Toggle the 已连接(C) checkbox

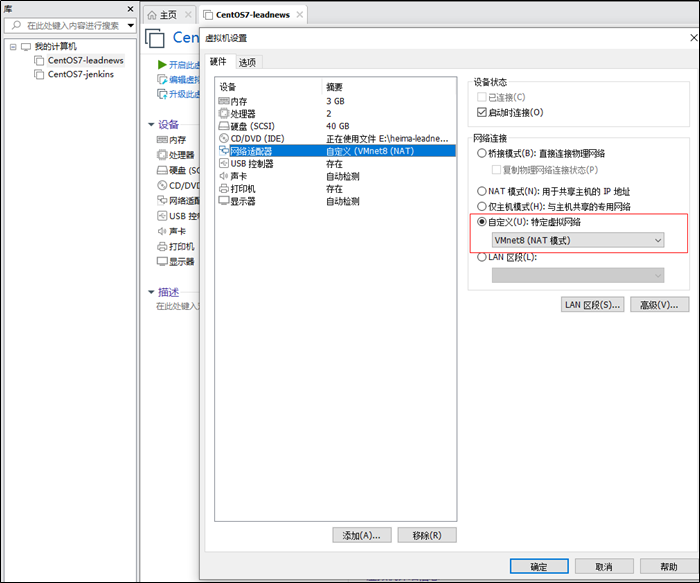click(x=482, y=97)
